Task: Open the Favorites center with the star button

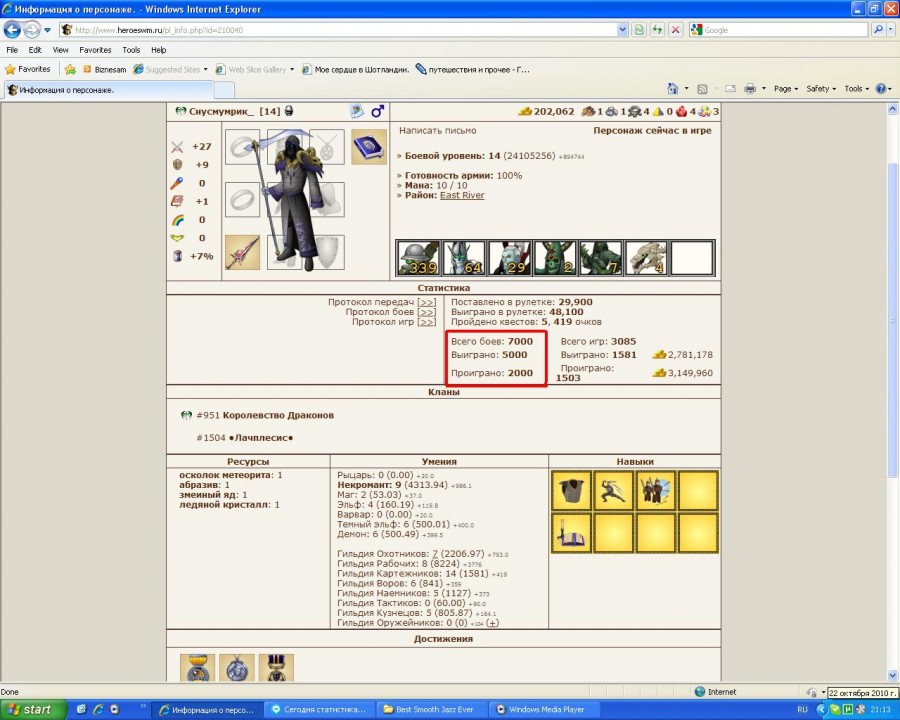Action: pyautogui.click(x=28, y=69)
